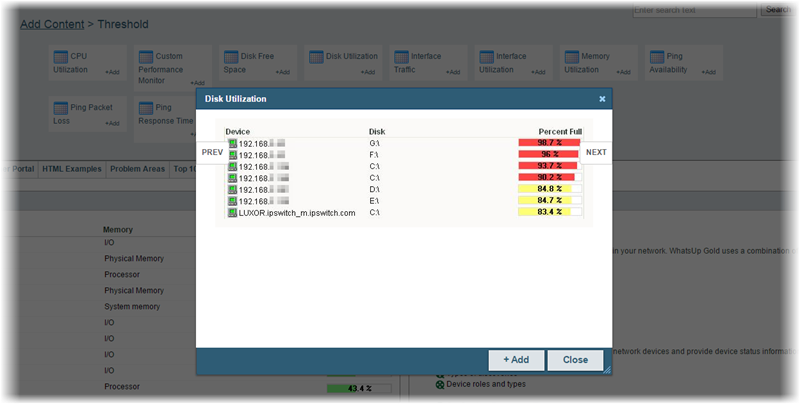Switch to the Problem Areas tab

138,169
